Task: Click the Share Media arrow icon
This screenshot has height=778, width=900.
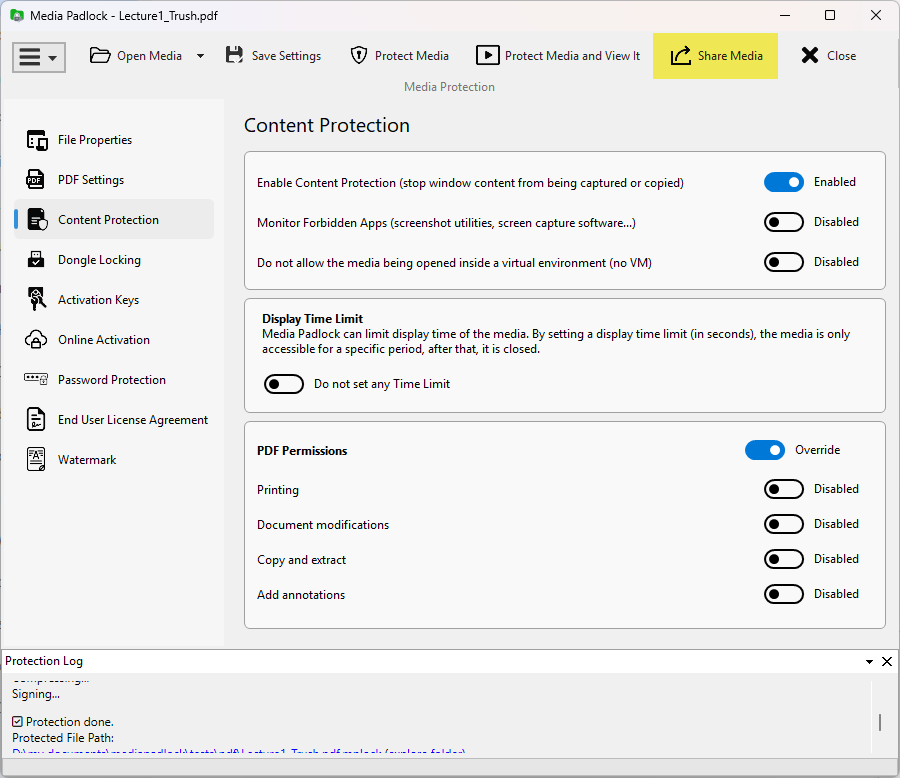Action: (x=681, y=56)
